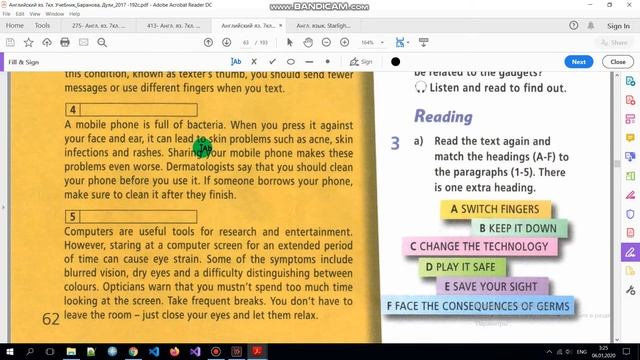The image size is (640, 360).
Task: Open the Windows Start menu
Action: coord(10,351)
